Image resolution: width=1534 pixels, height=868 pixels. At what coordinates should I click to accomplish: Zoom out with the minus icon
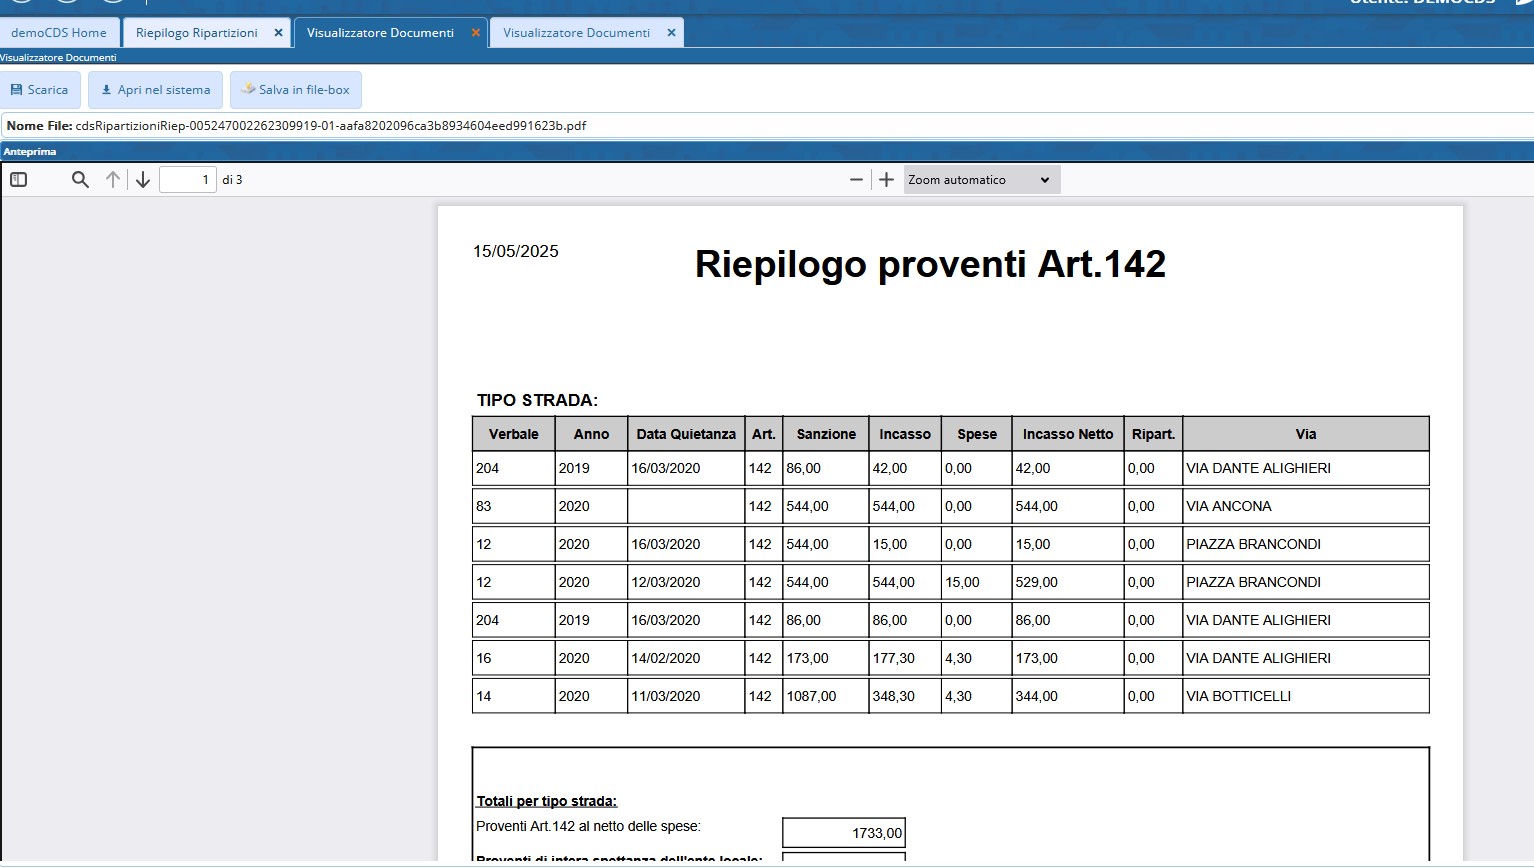pos(856,180)
